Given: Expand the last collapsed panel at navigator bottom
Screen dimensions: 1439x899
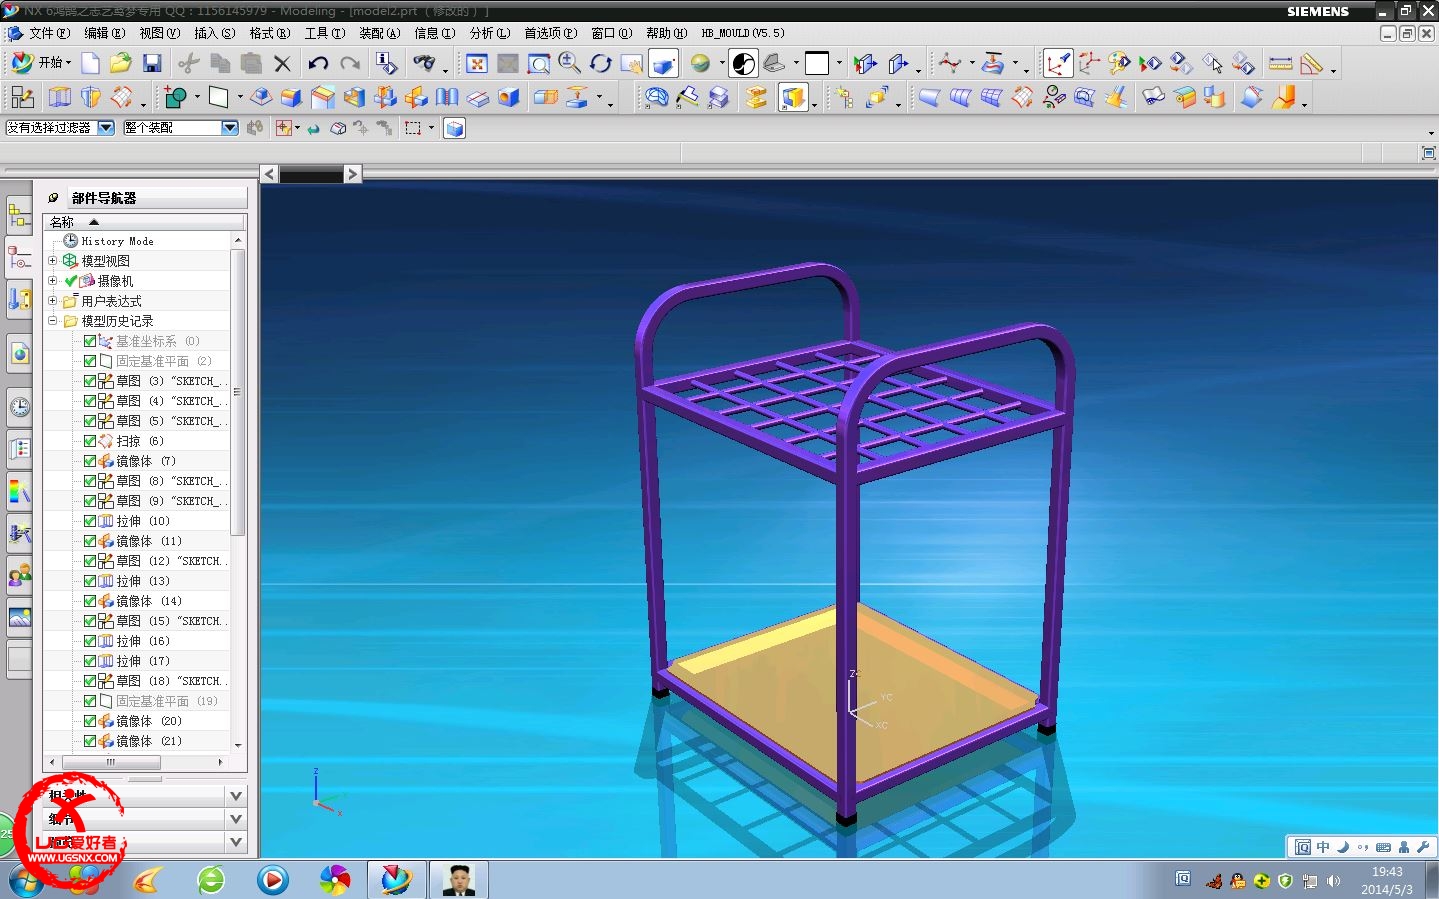Looking at the screenshot, I should coord(236,842).
